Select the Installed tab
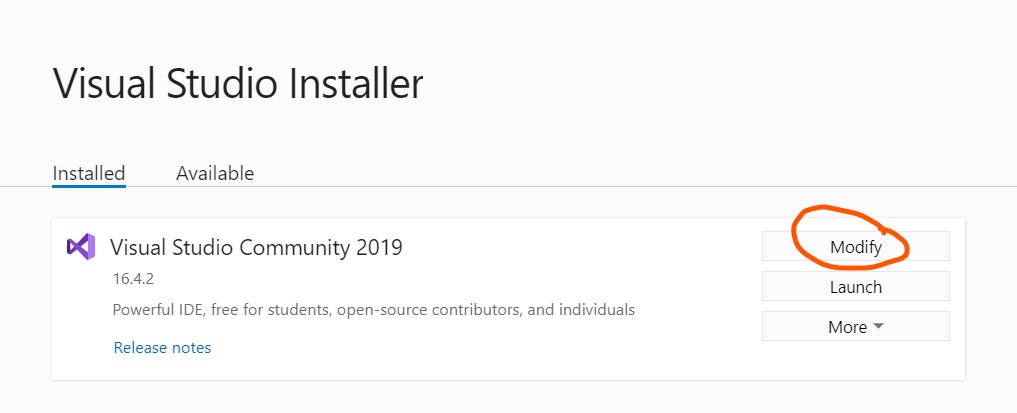This screenshot has width=1017, height=413. [89, 173]
